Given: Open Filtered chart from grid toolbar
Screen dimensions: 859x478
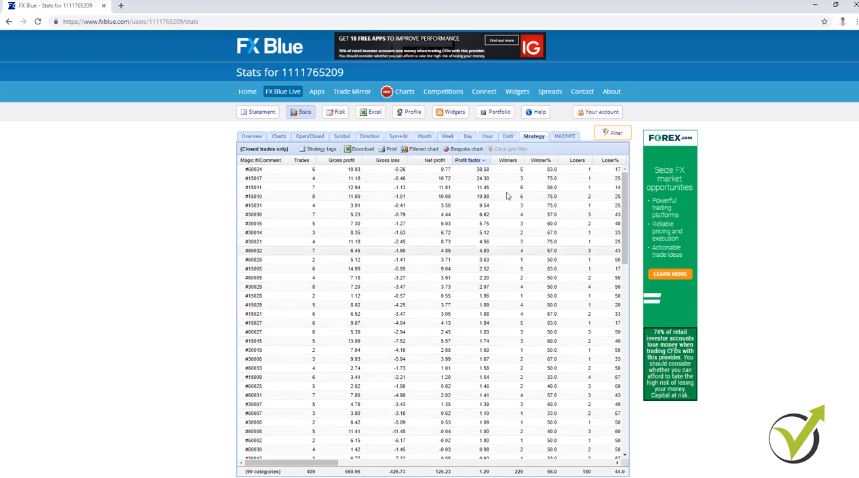Looking at the screenshot, I should [420, 149].
